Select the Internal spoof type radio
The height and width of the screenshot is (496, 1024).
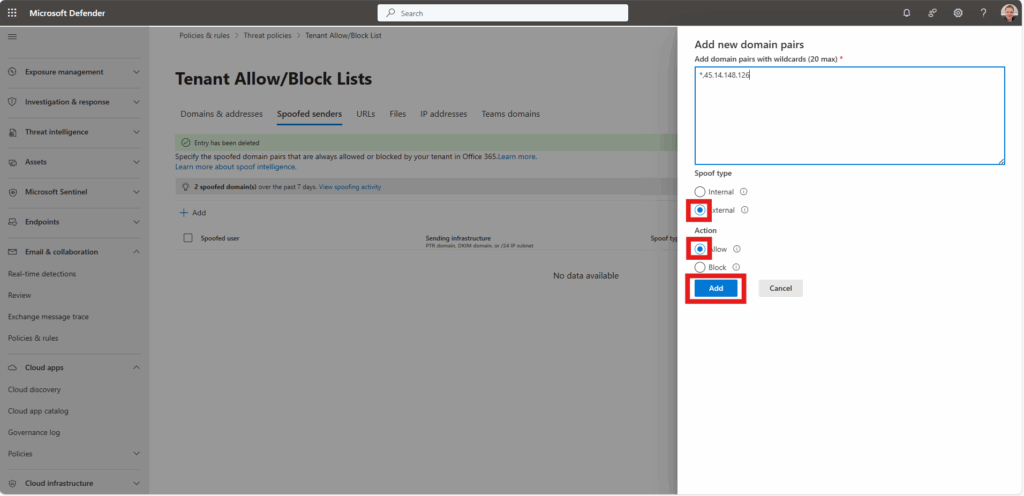pyautogui.click(x=700, y=192)
